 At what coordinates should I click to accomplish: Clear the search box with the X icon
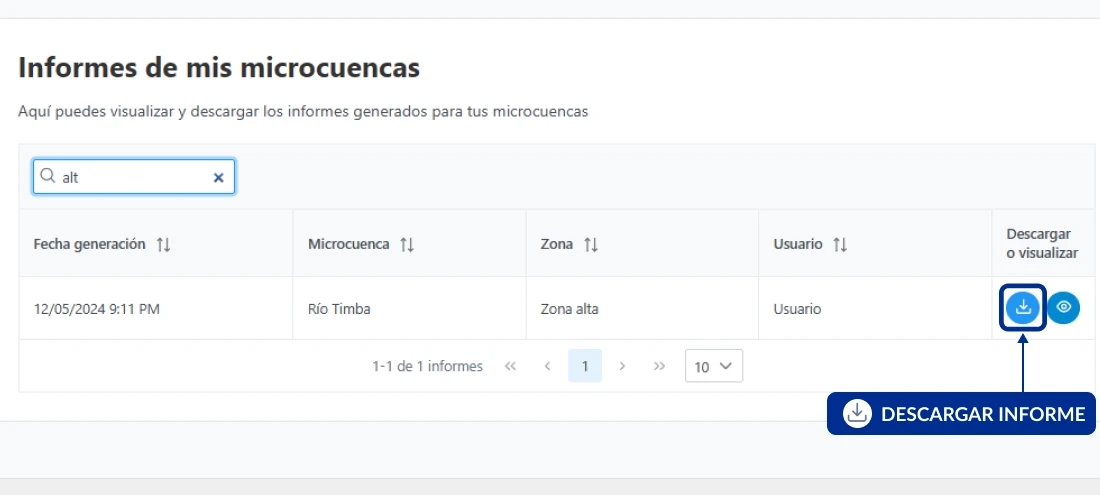coord(218,177)
